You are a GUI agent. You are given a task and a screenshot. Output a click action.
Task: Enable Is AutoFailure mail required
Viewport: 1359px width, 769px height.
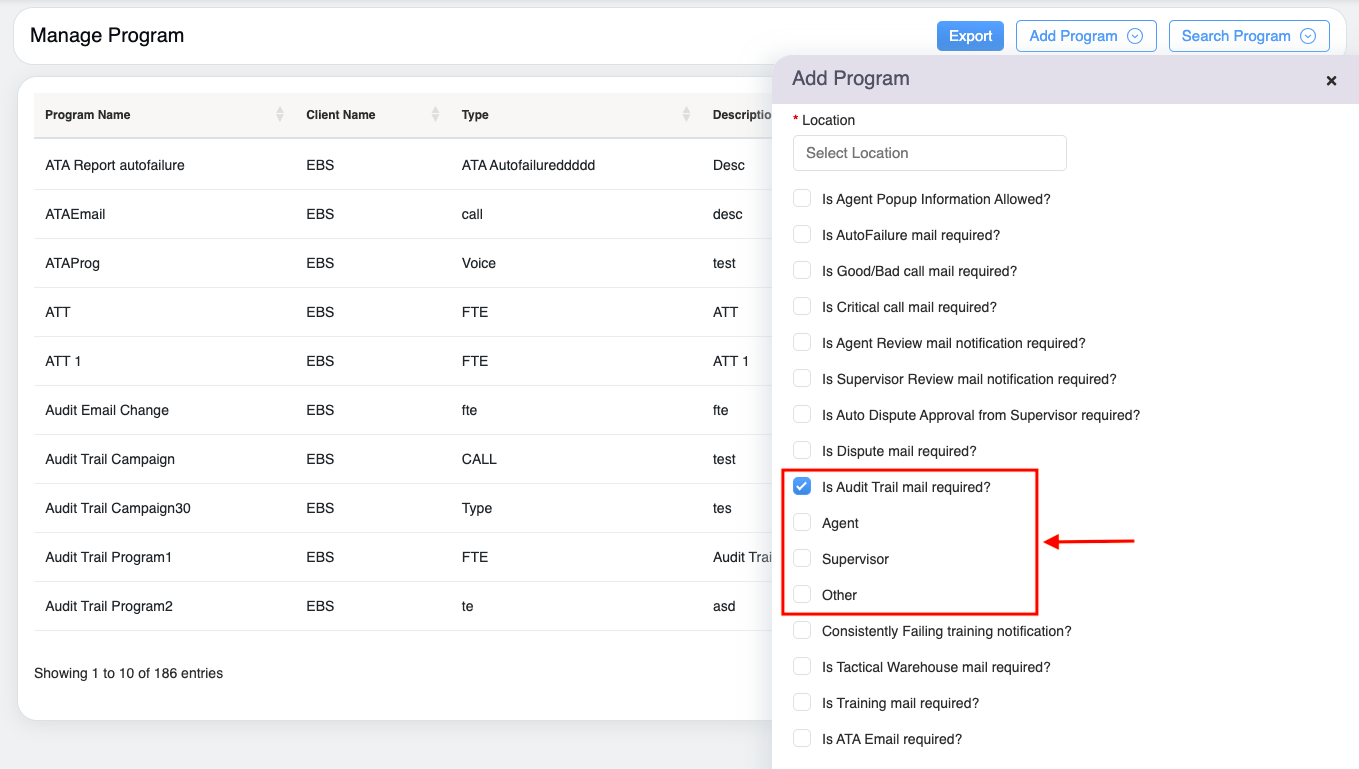(x=802, y=235)
